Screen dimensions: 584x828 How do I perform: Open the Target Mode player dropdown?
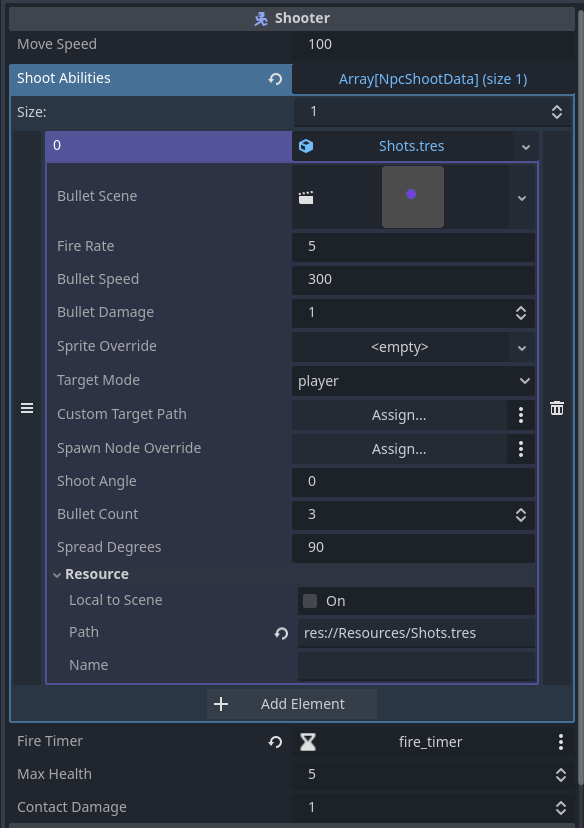(x=413, y=381)
